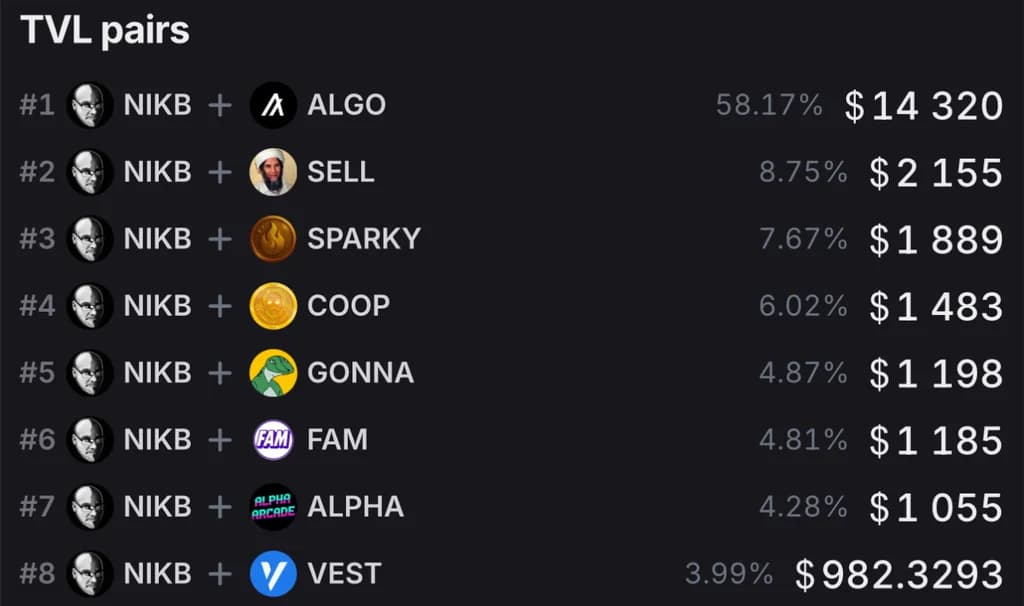The height and width of the screenshot is (606, 1024).
Task: Open the SPARKY pair name link
Action: (x=364, y=239)
